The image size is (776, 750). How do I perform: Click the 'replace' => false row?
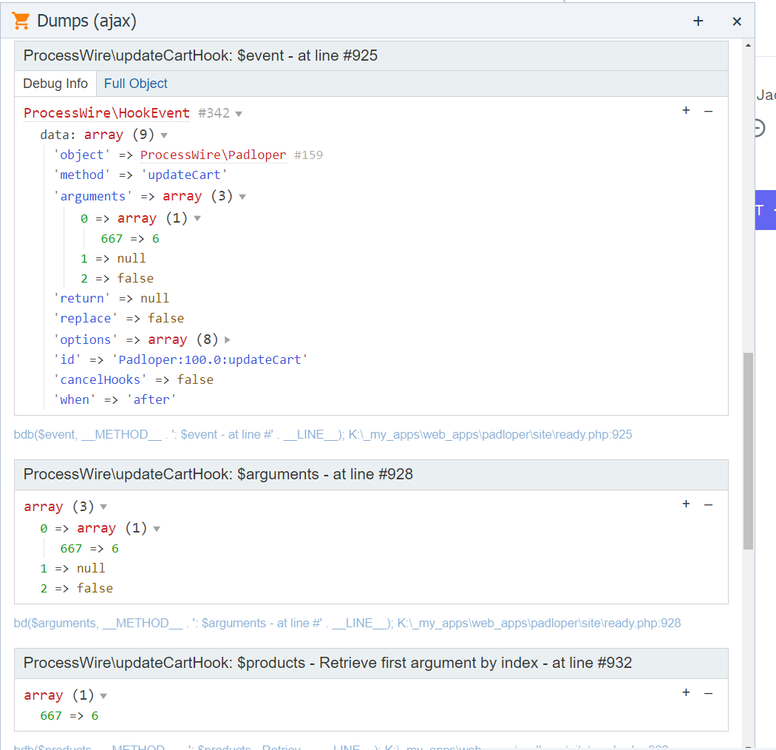[119, 319]
